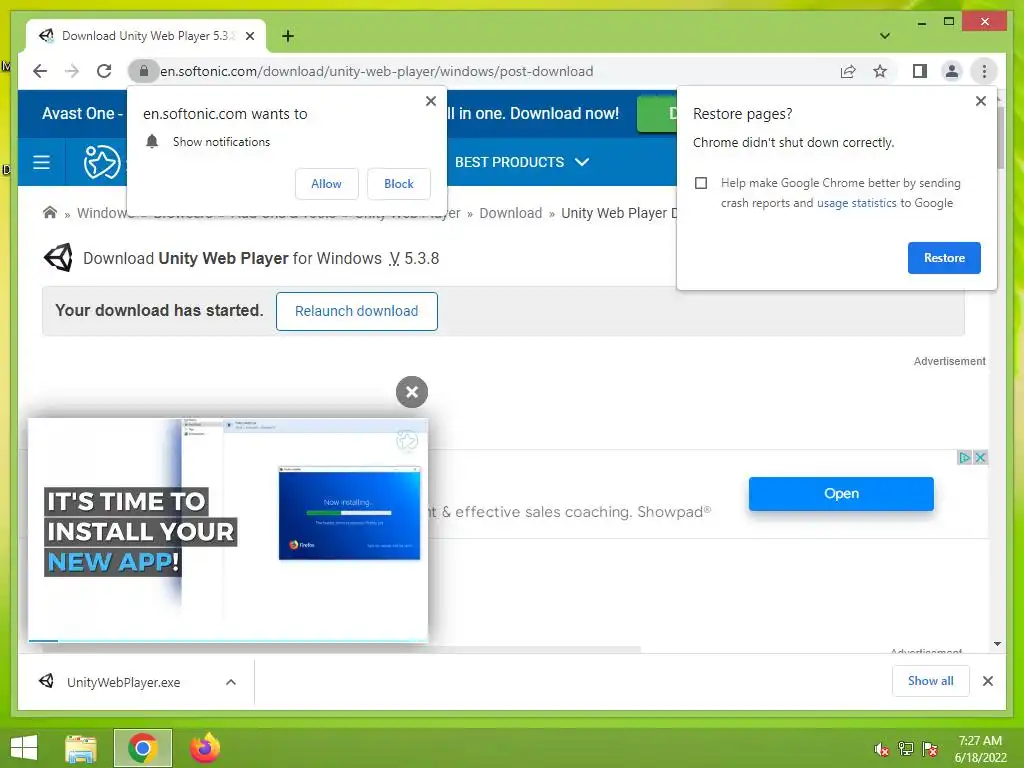Open a new tab
This screenshot has height=768, width=1024.
point(288,36)
